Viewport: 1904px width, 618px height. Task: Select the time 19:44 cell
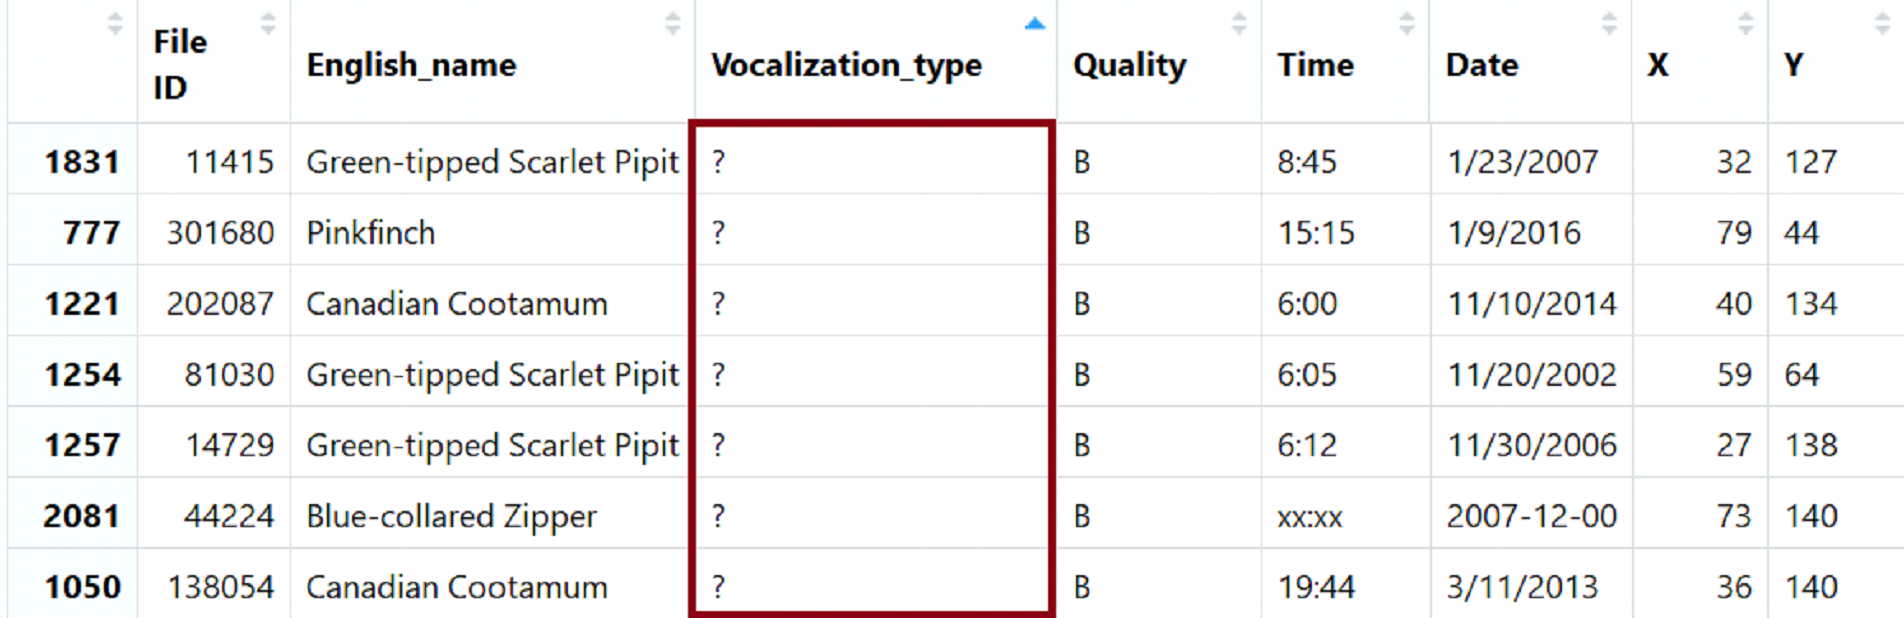click(1346, 586)
